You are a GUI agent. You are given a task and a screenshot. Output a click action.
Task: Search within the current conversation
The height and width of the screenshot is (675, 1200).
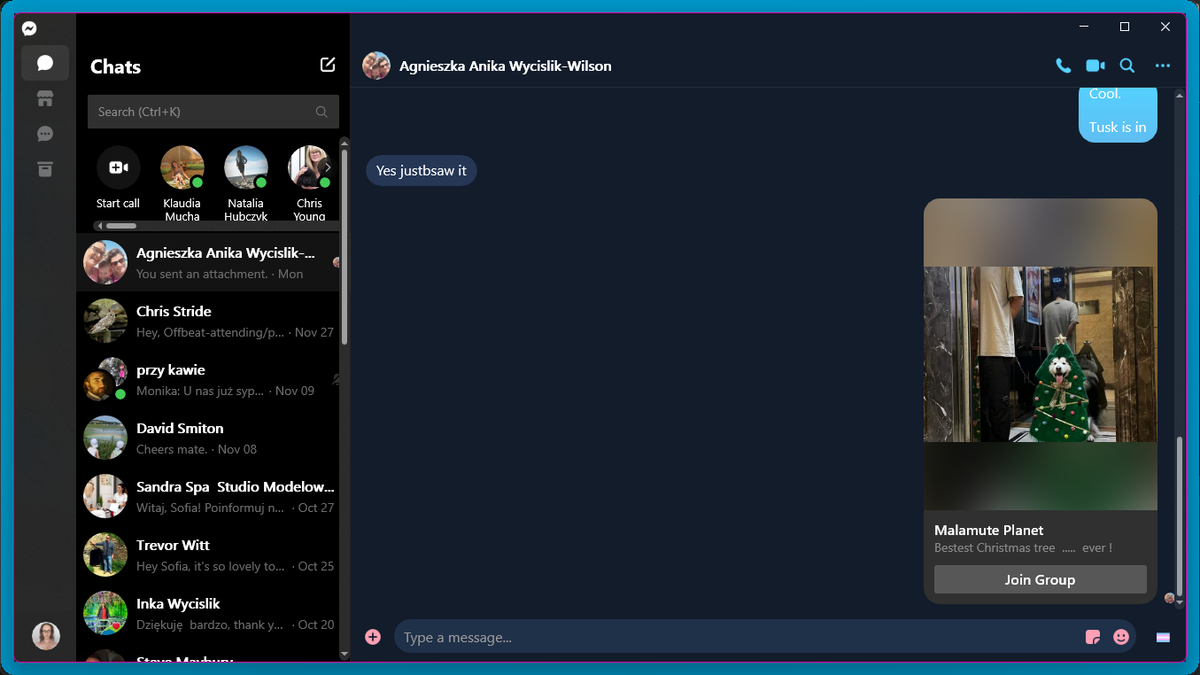pos(1127,65)
